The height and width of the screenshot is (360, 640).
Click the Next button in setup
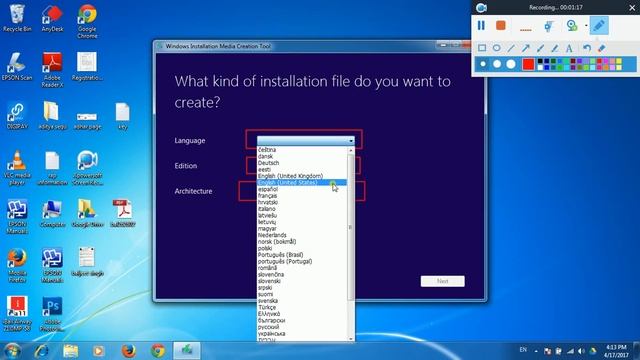click(x=442, y=281)
